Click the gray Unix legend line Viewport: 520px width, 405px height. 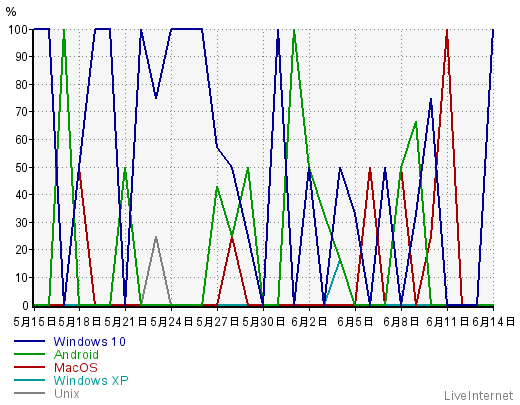[29, 393]
